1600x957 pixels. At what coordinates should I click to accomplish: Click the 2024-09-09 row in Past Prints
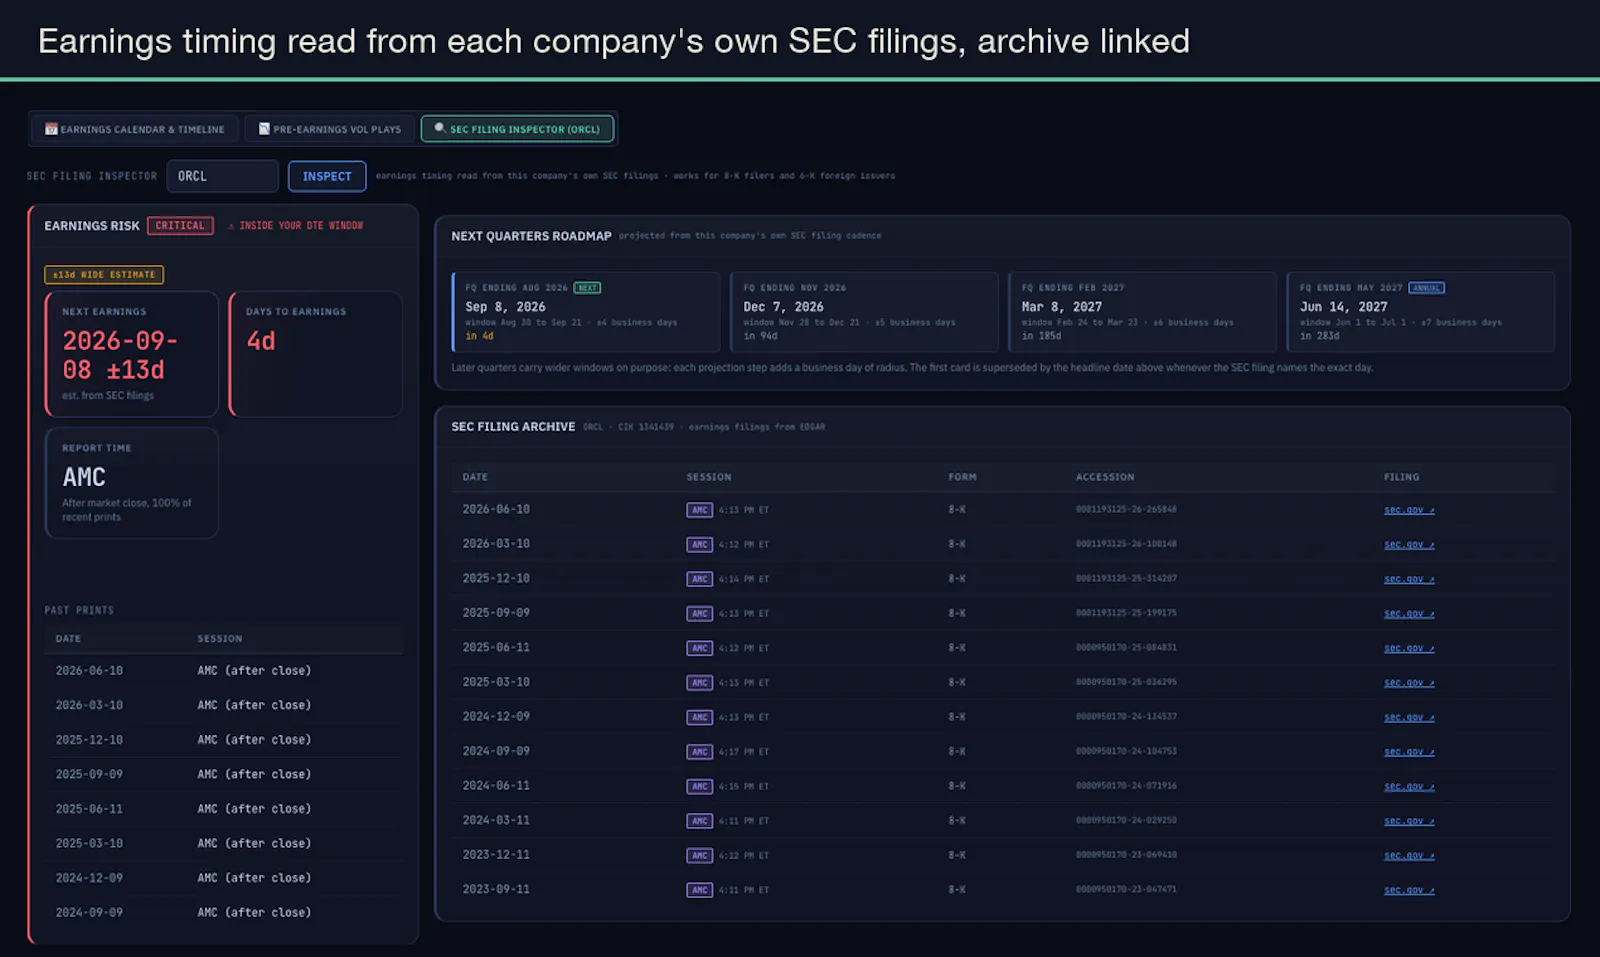(x=223, y=913)
